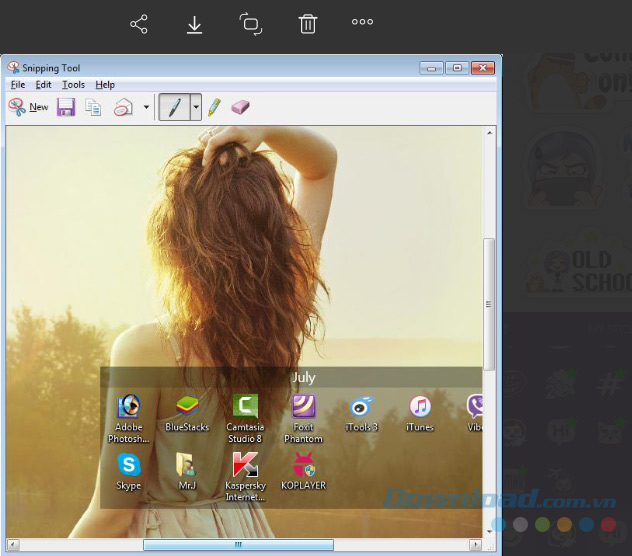Open the Tools menu
Screen dimensions: 632x556
[74, 85]
